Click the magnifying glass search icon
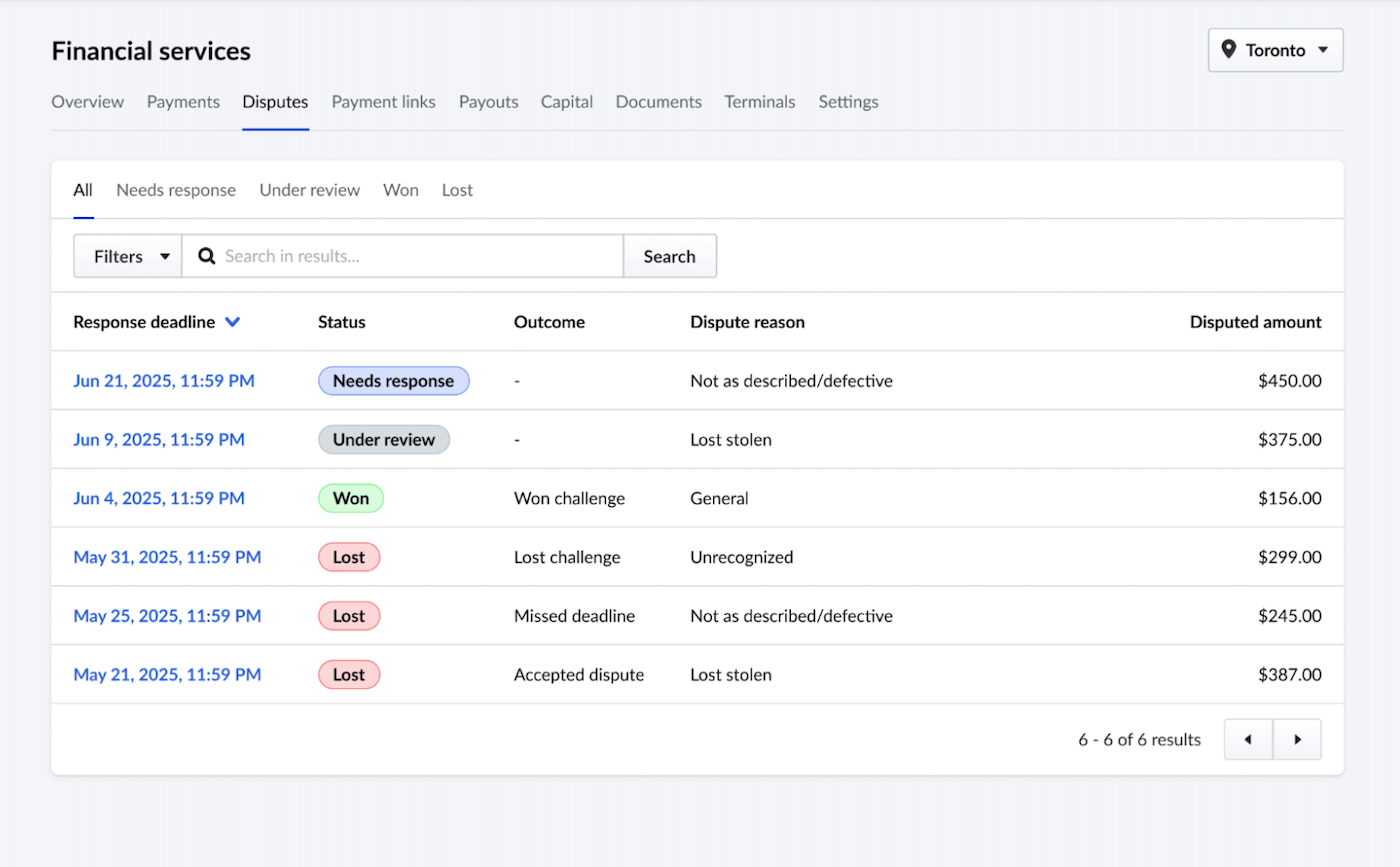 coord(205,256)
